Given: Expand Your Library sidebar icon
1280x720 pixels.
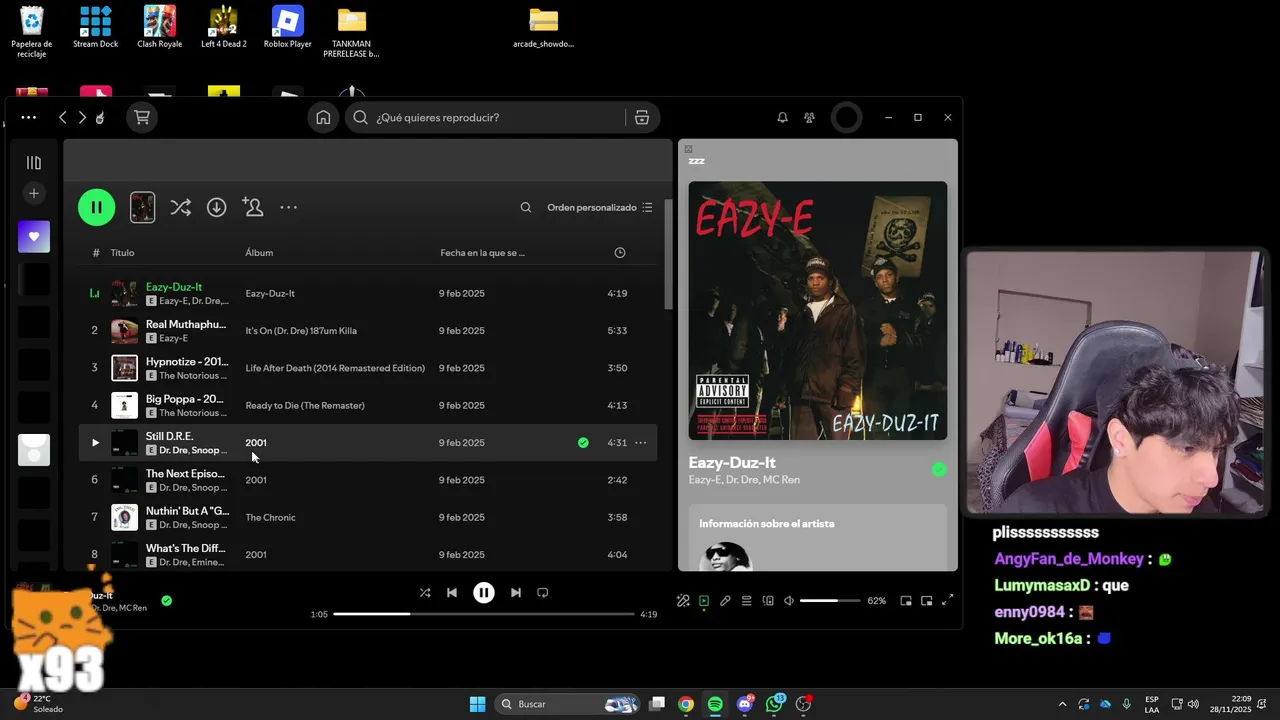Looking at the screenshot, I should pos(34,162).
